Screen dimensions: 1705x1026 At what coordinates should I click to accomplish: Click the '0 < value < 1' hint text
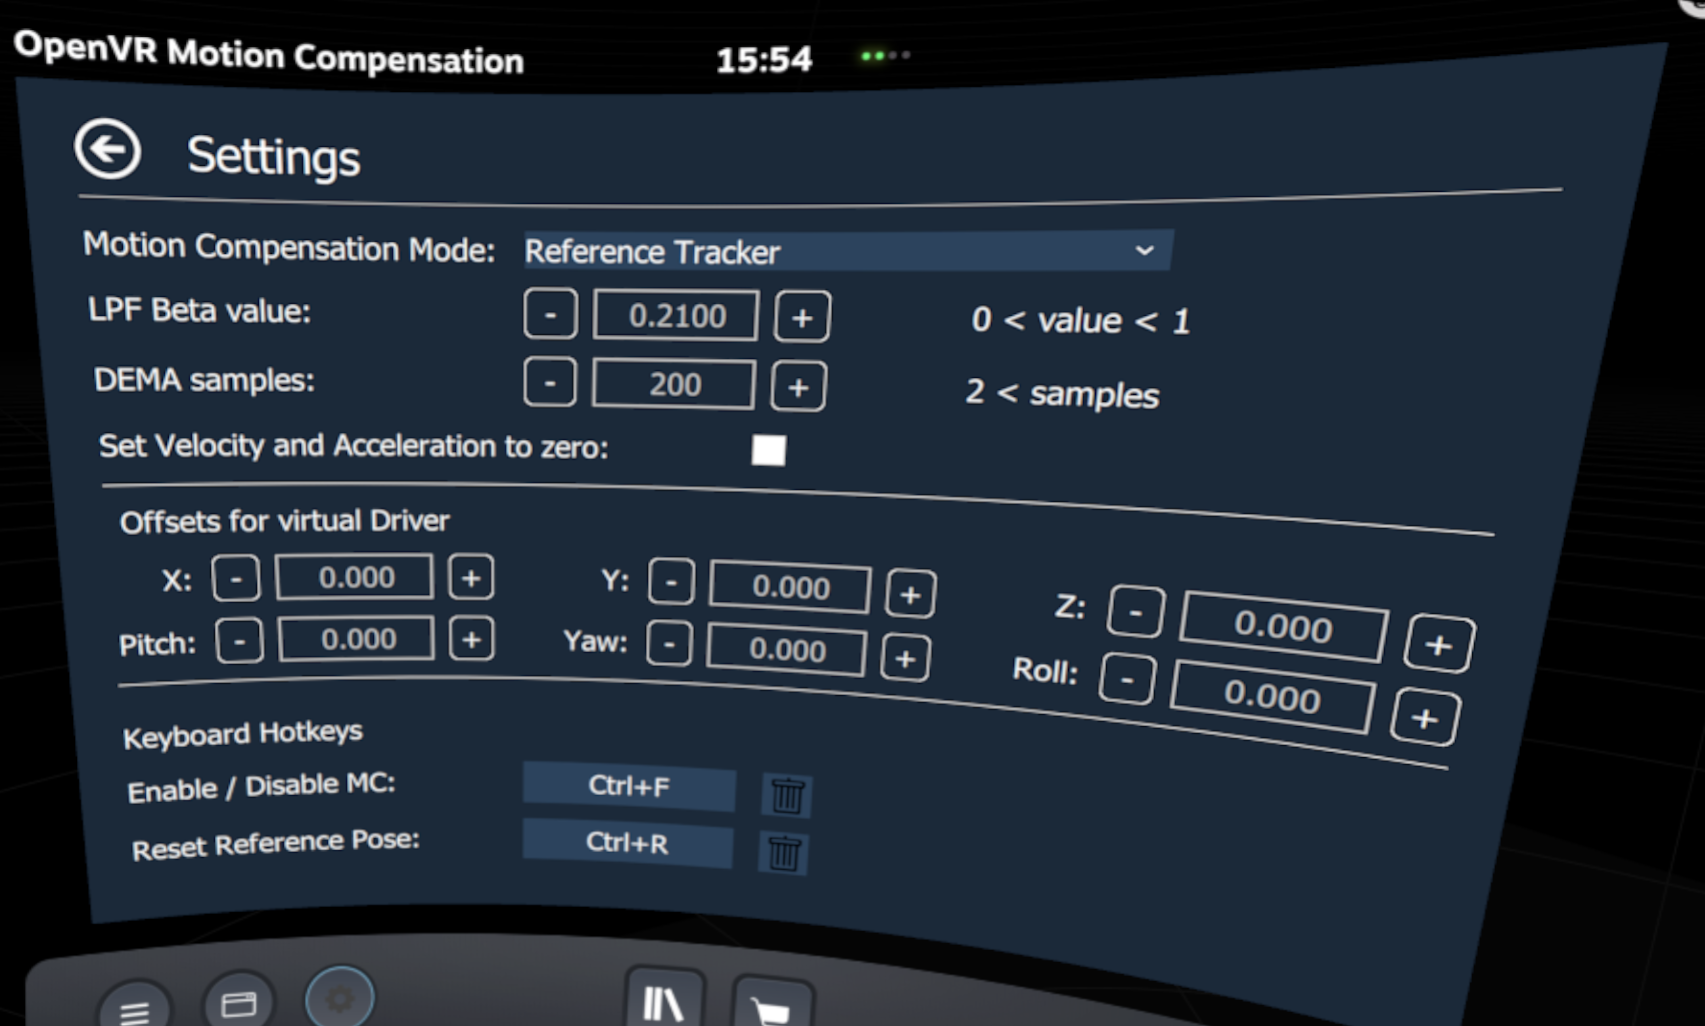(x=1081, y=321)
